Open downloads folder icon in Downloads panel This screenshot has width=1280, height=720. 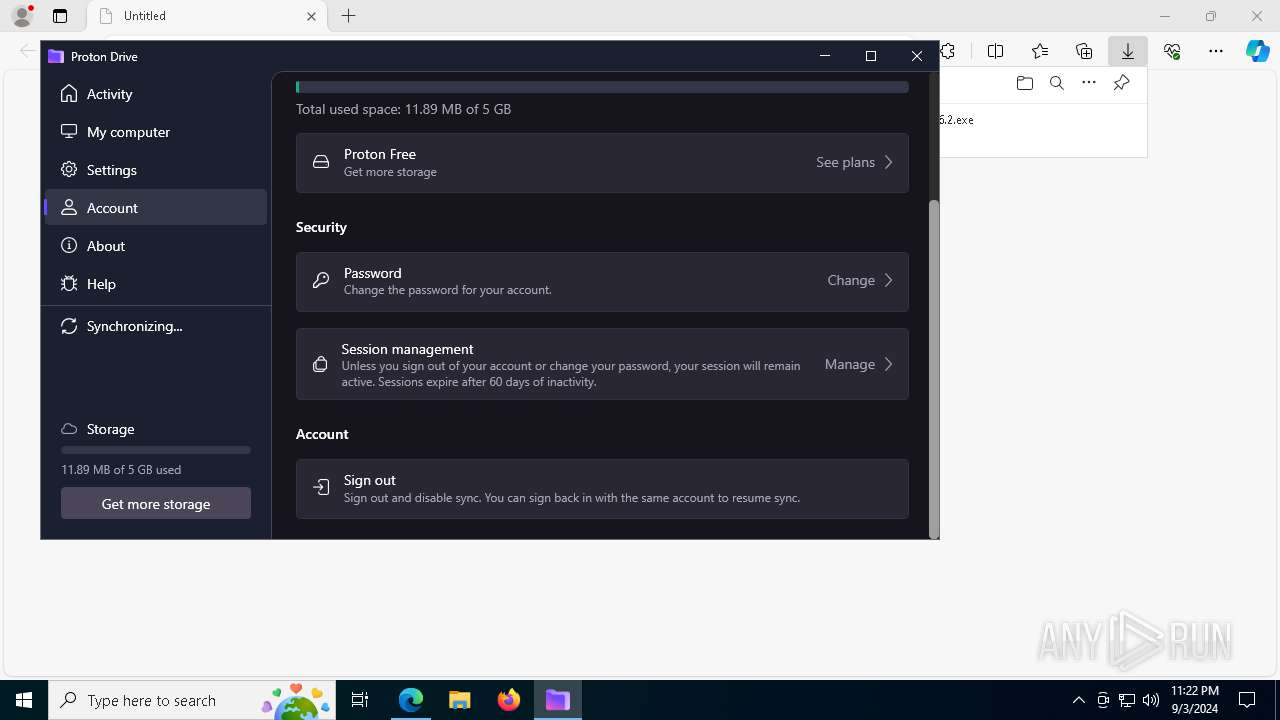coord(1024,83)
